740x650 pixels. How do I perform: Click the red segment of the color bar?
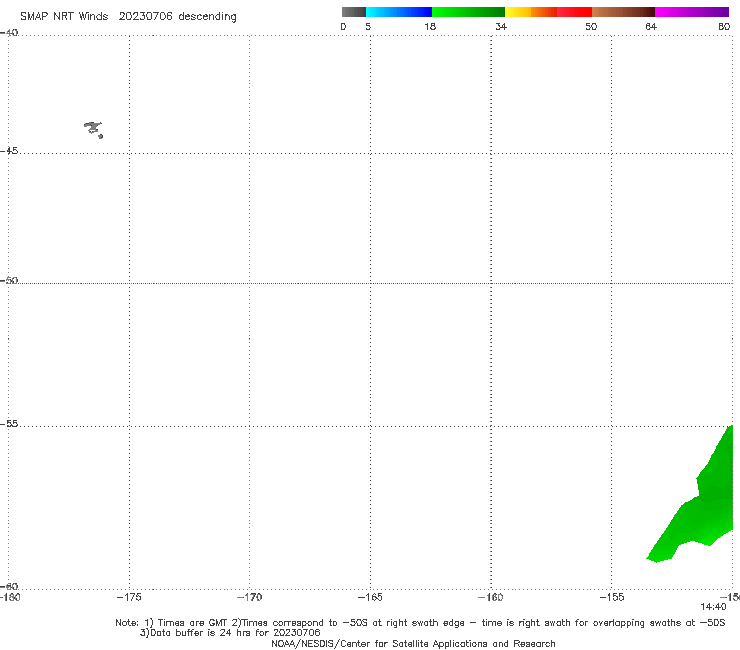[x=575, y=12]
